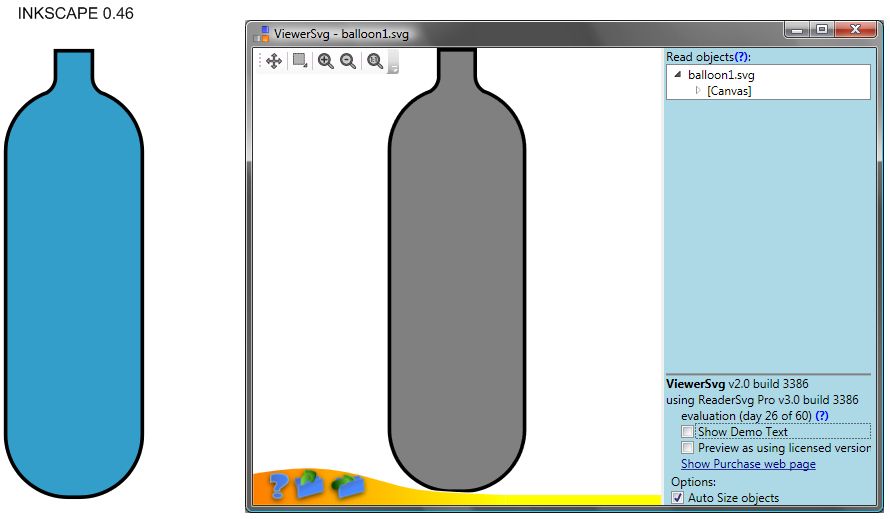Click the zoom to fit magnifier icon
Image resolution: width=890 pixels, height=519 pixels.
(x=375, y=61)
